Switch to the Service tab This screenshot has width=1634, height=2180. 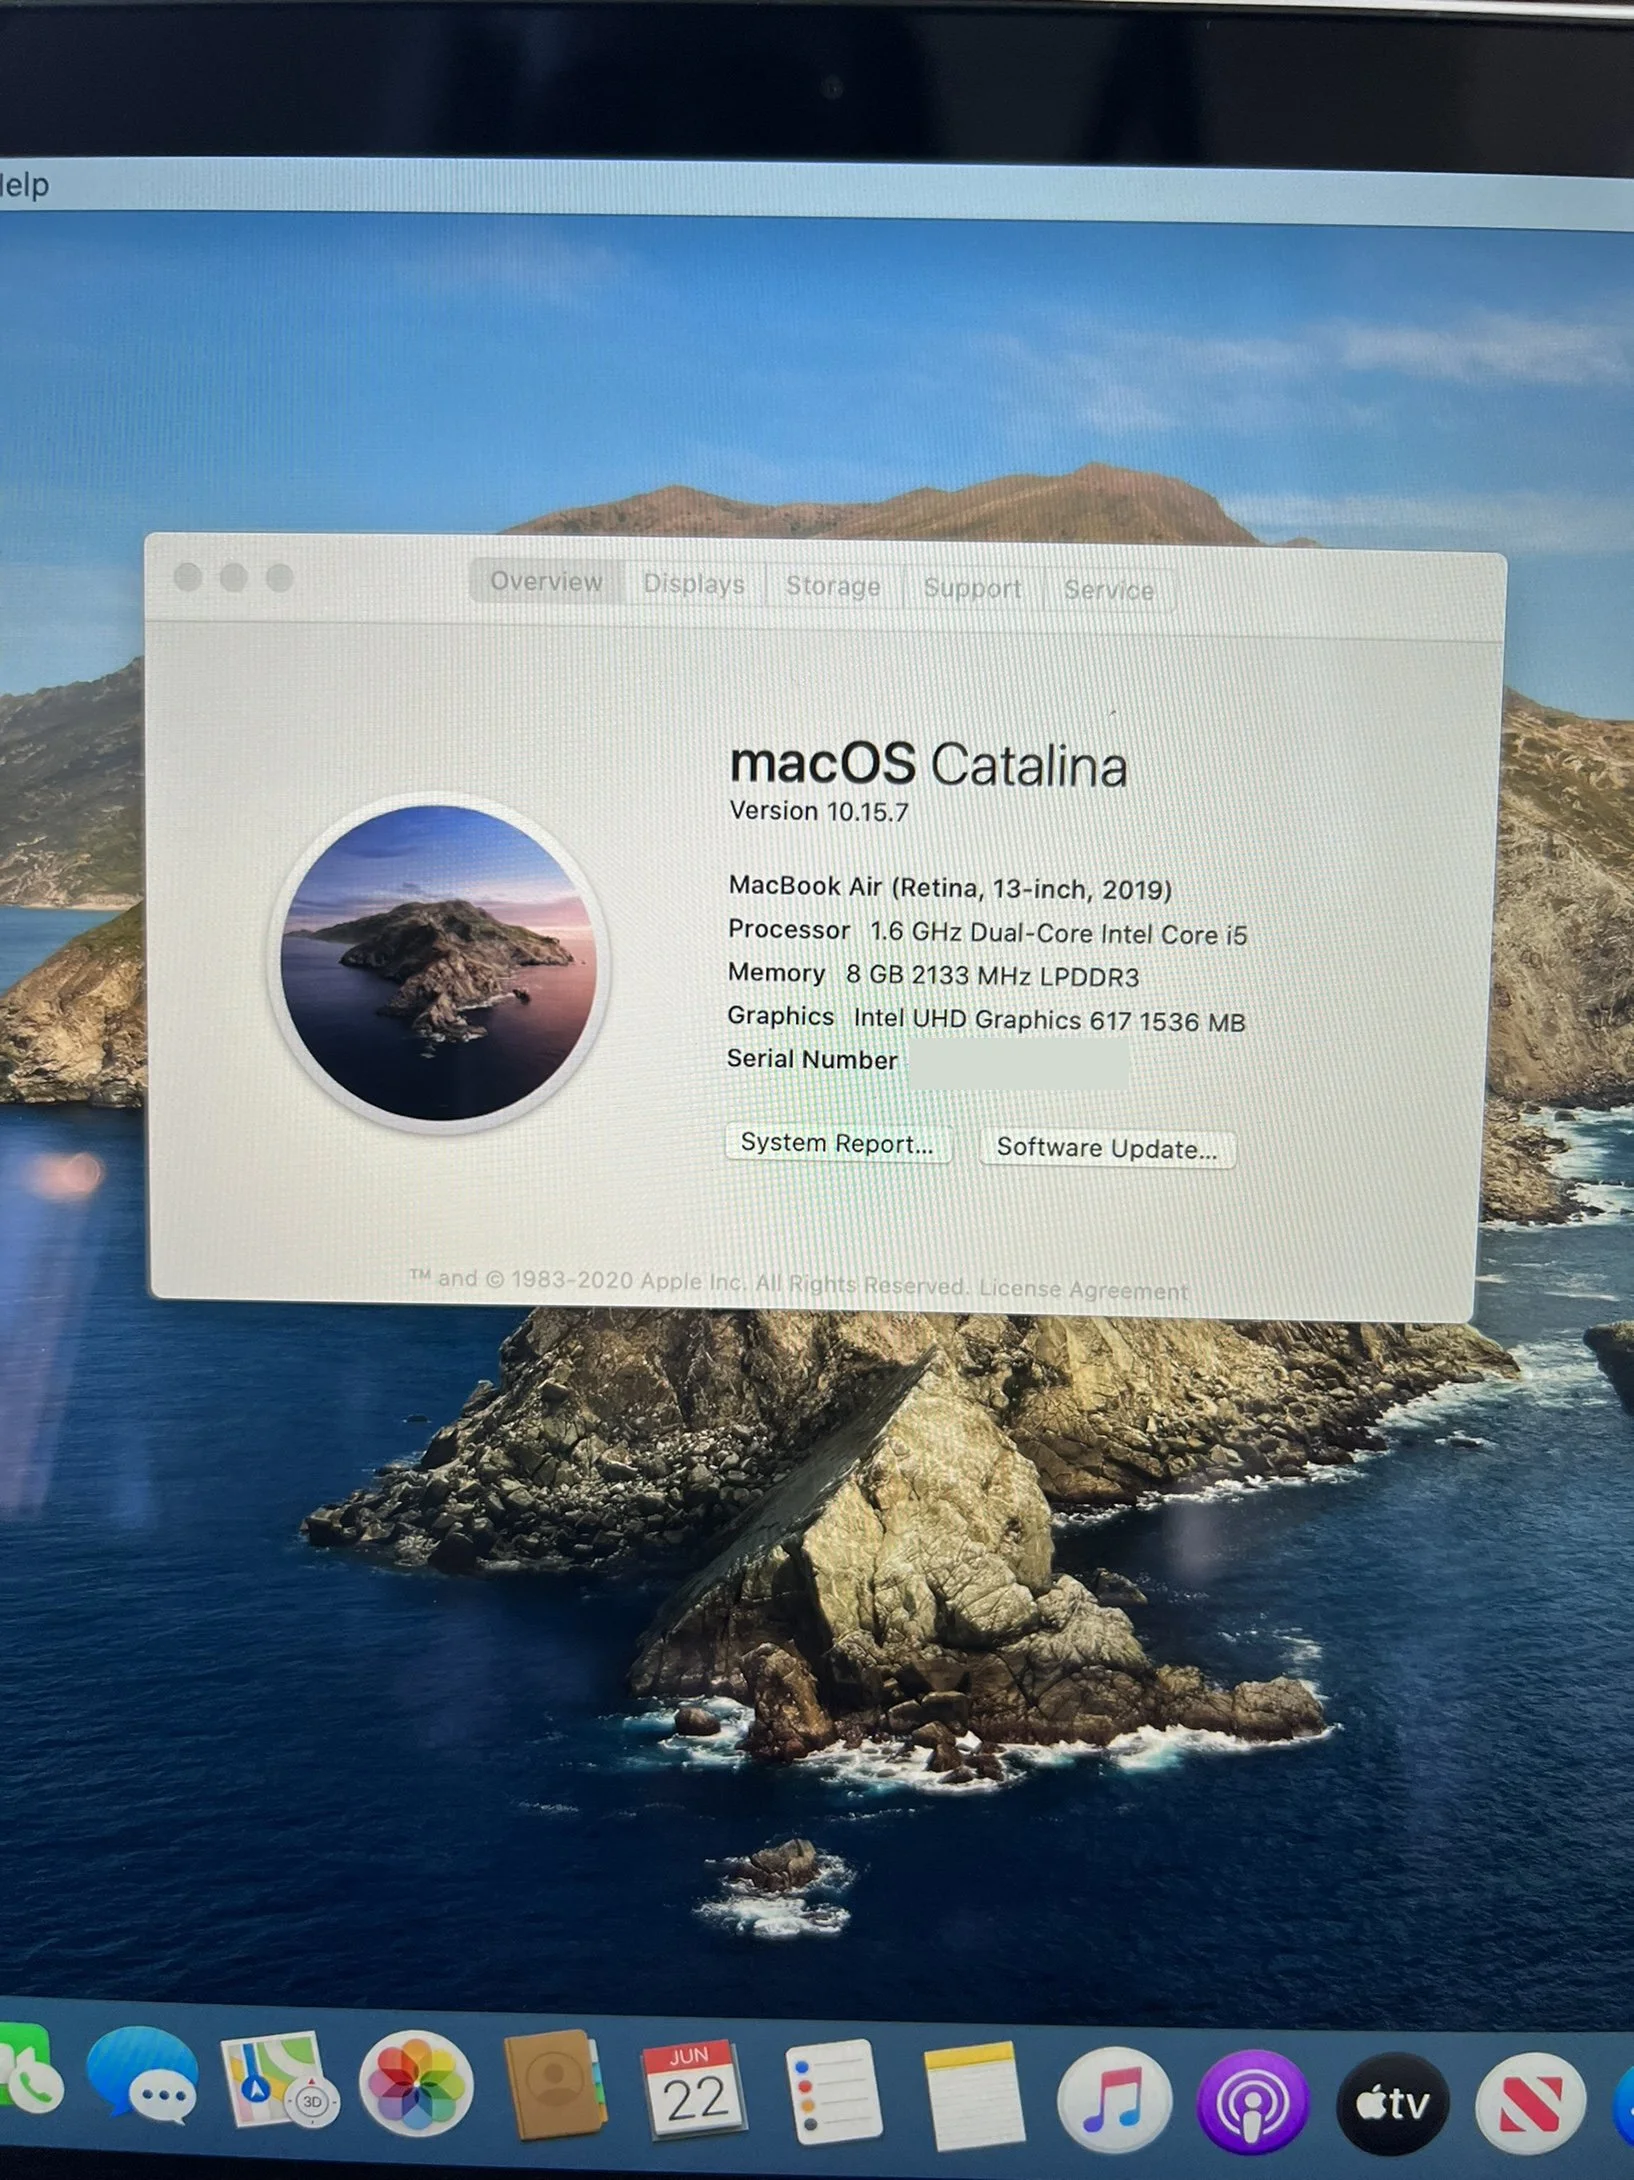click(x=1108, y=590)
